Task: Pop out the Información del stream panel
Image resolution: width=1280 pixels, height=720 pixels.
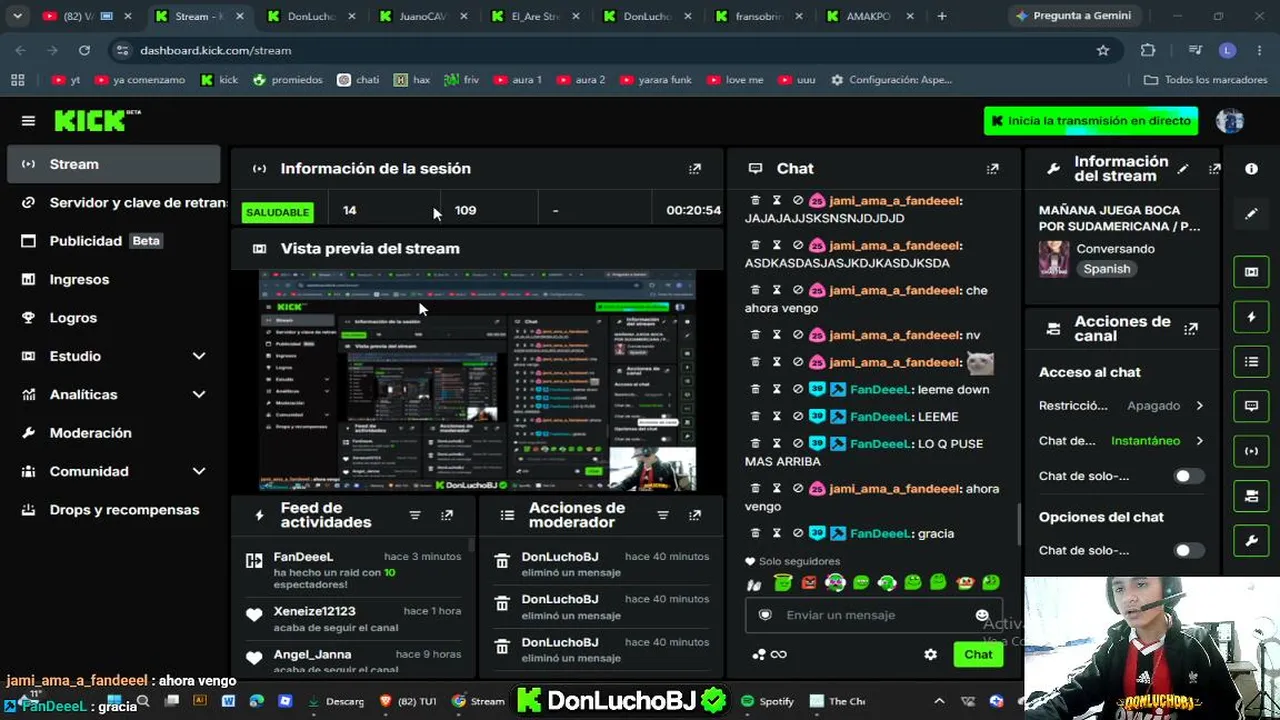Action: point(1214,169)
